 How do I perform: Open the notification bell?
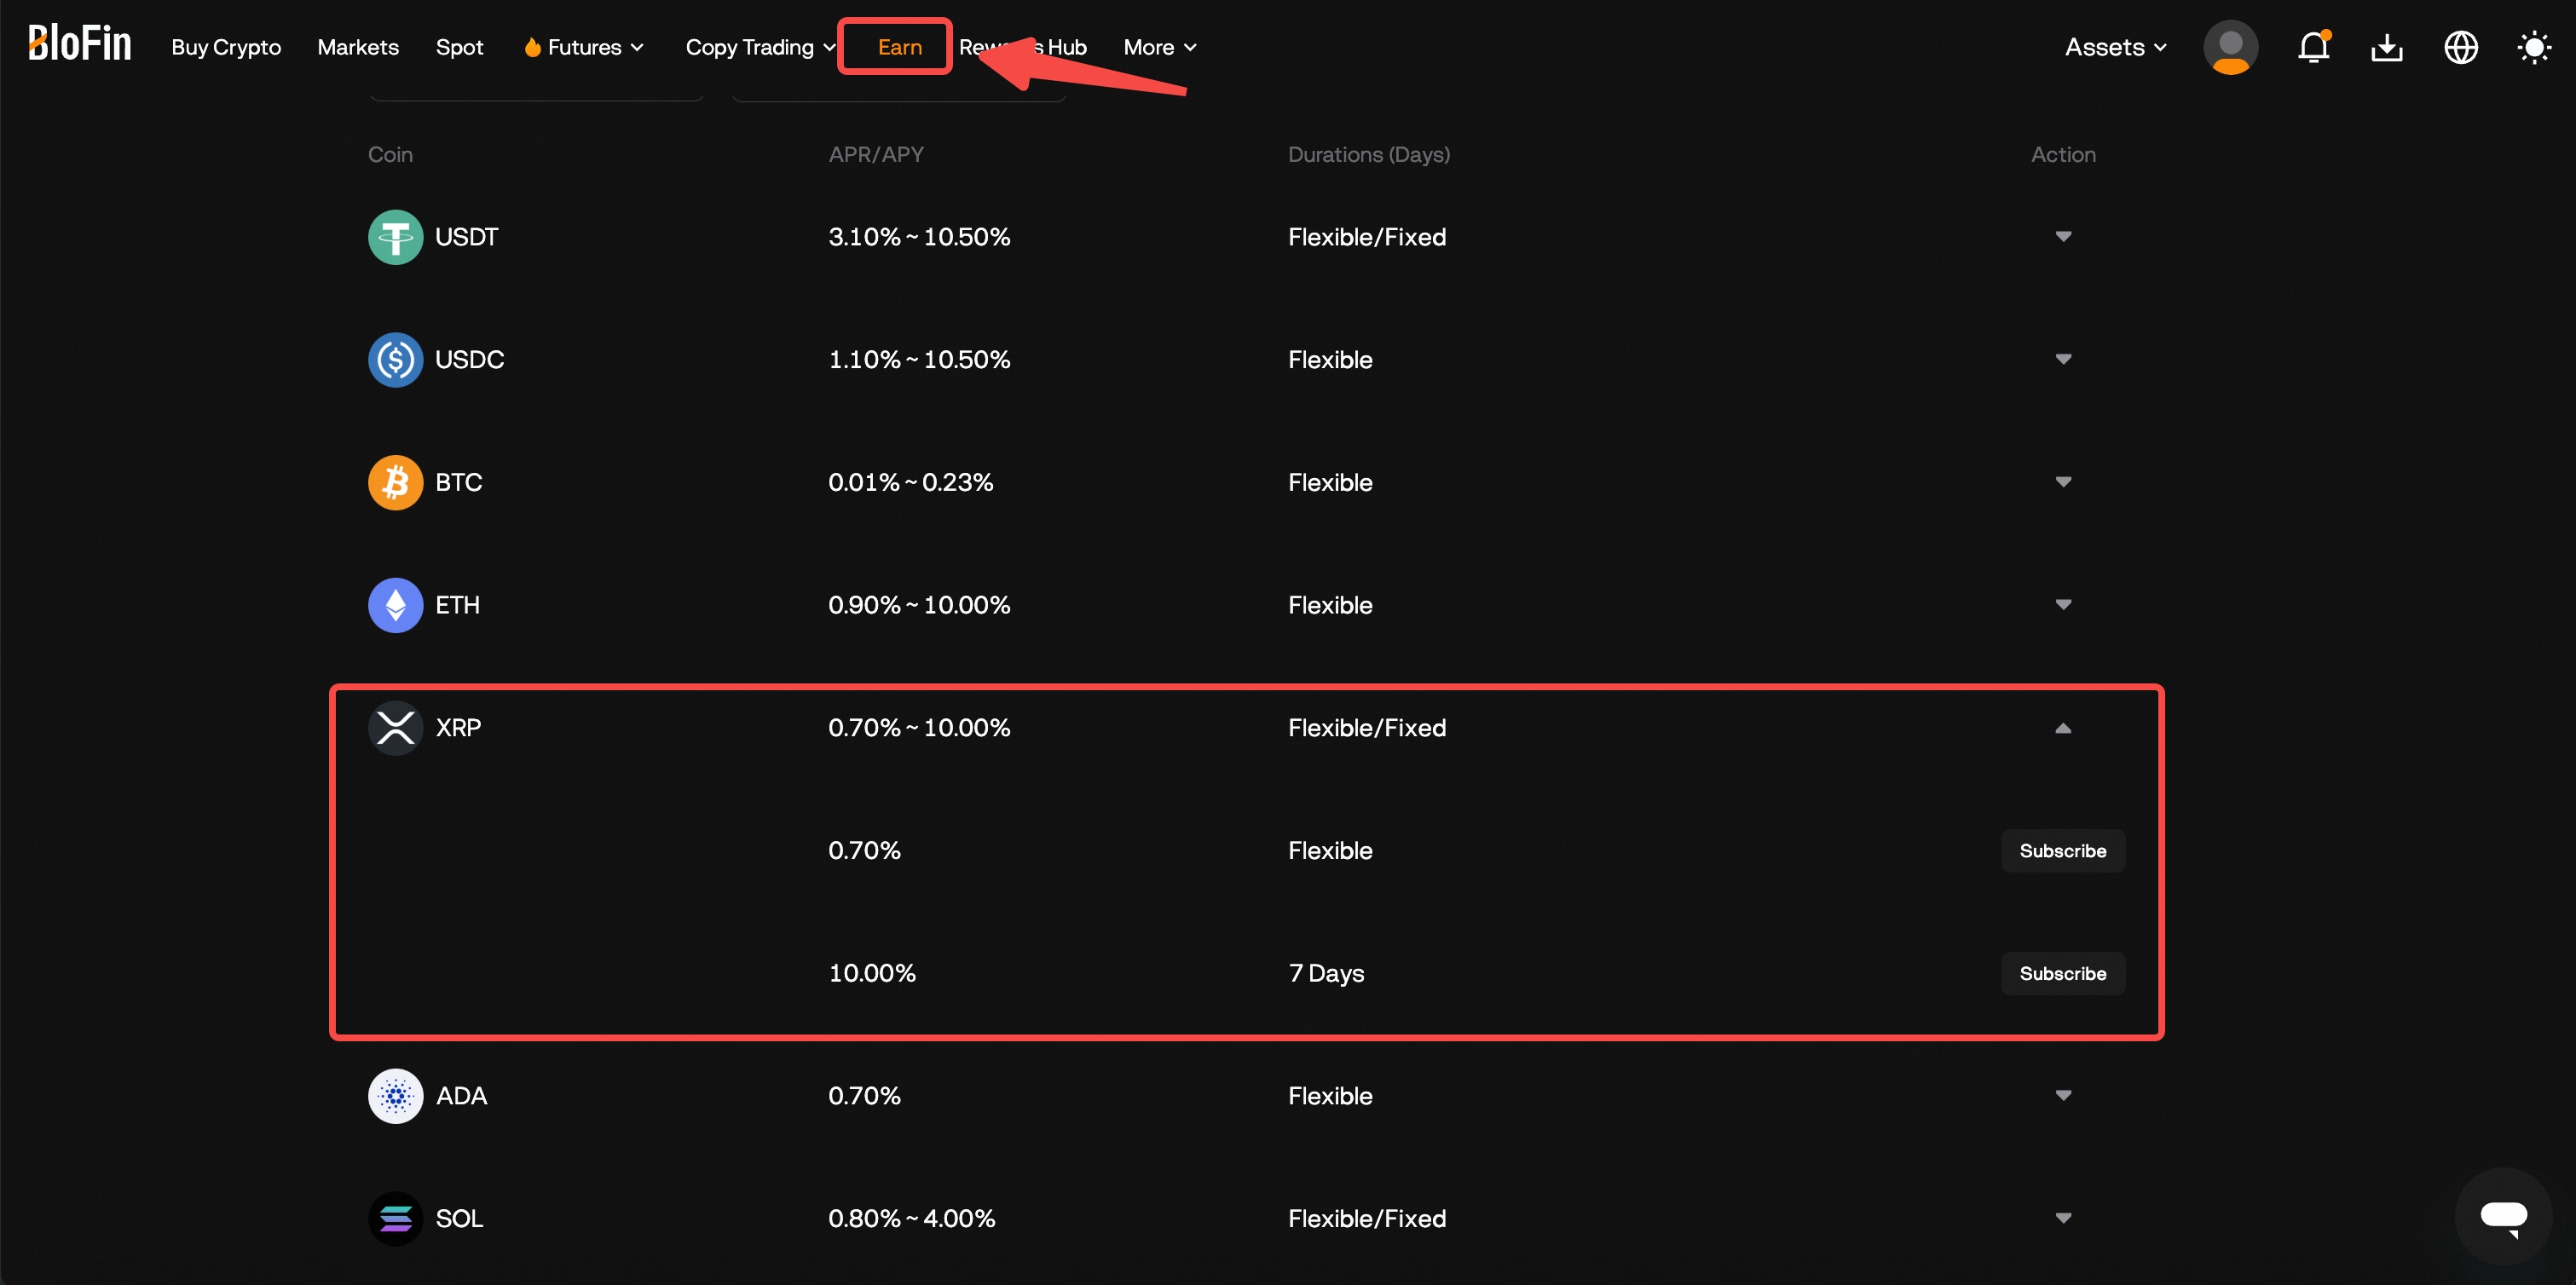(x=2314, y=47)
